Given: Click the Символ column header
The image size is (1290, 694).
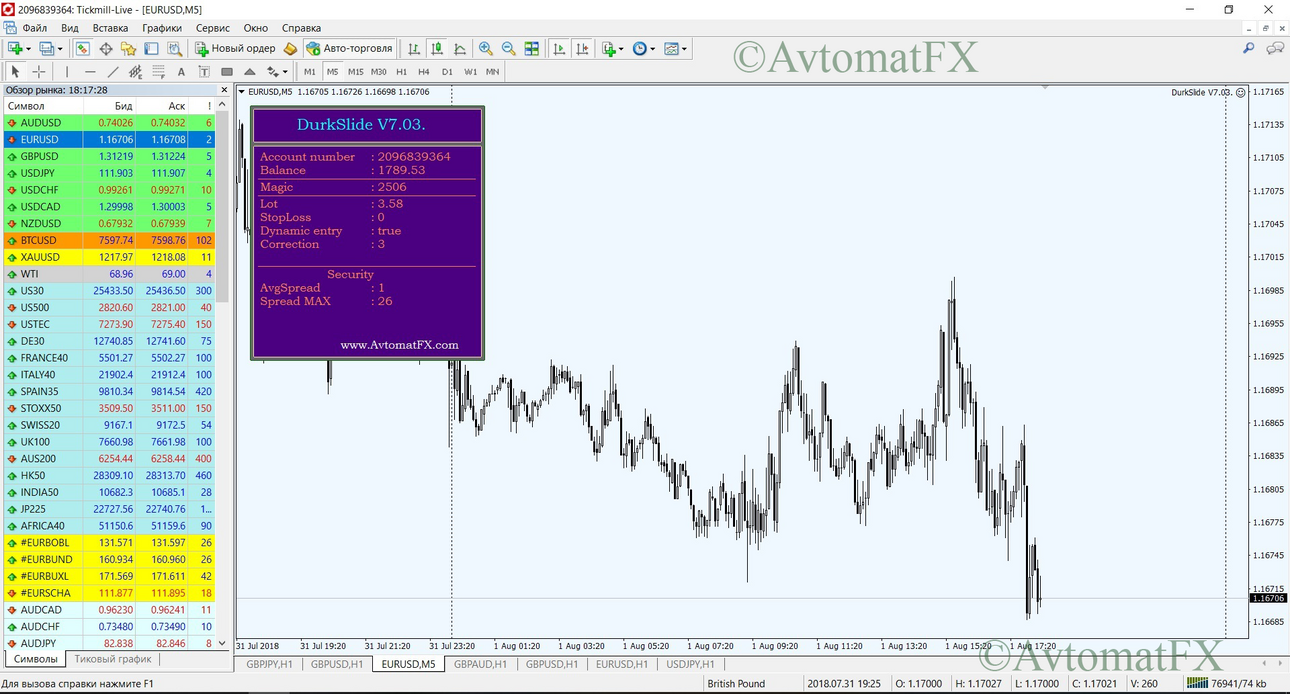Looking at the screenshot, I should [43, 105].
